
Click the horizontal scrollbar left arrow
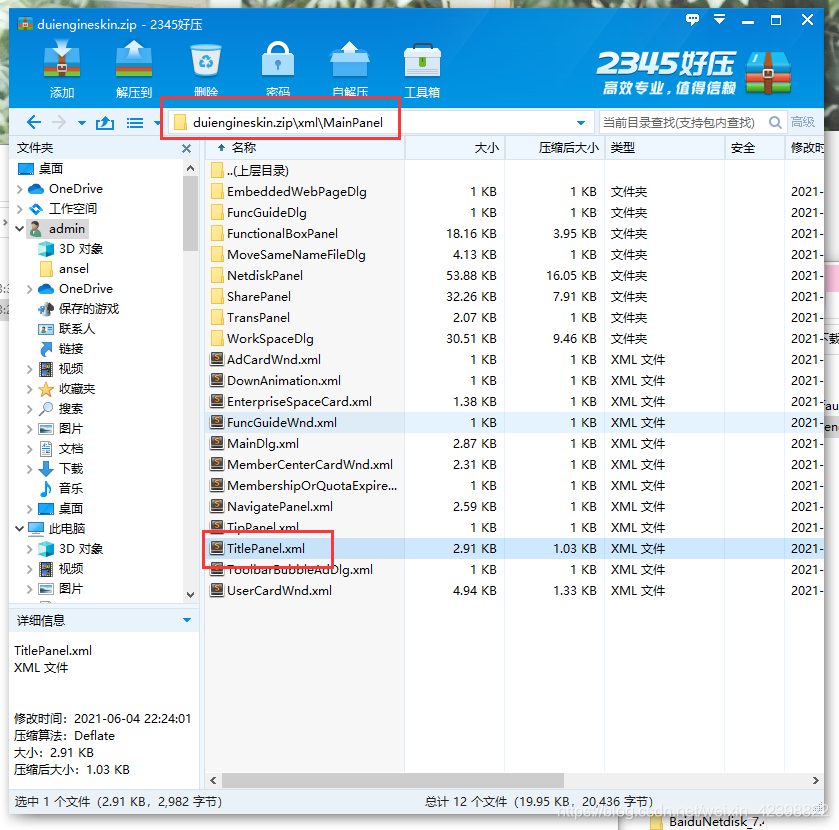213,780
